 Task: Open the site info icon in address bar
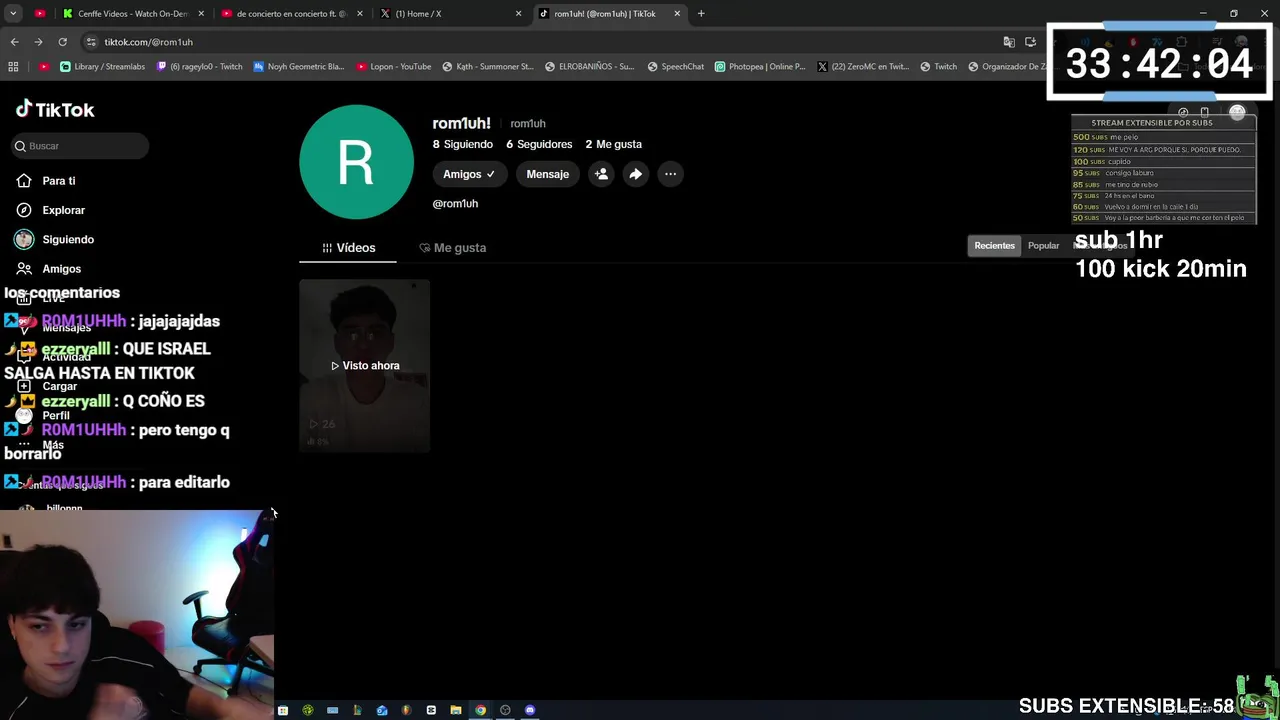coord(91,42)
